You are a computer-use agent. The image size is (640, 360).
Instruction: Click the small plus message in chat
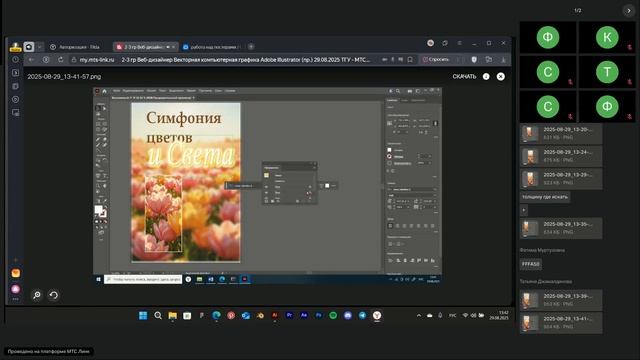coord(524,210)
